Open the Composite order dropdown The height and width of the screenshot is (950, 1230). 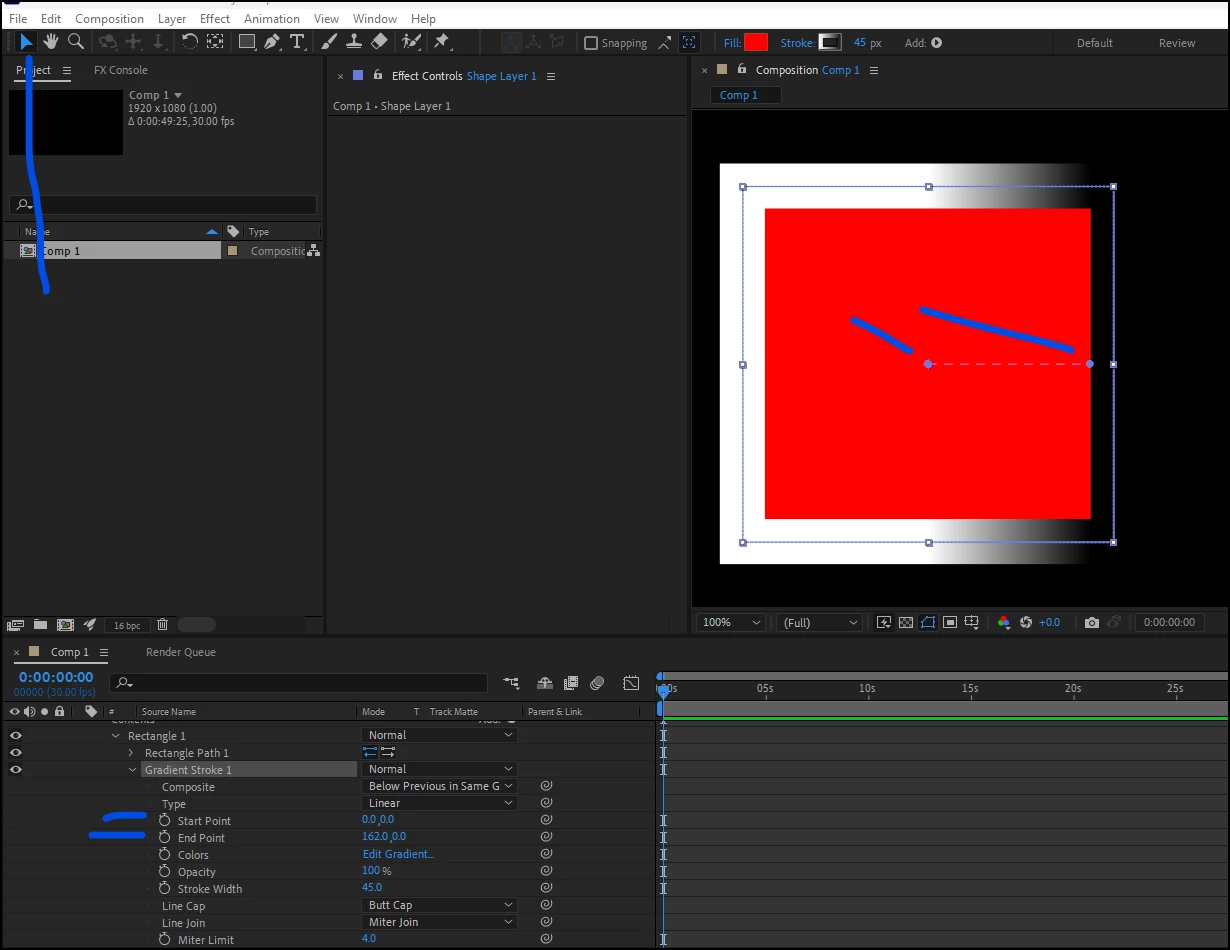click(x=439, y=786)
